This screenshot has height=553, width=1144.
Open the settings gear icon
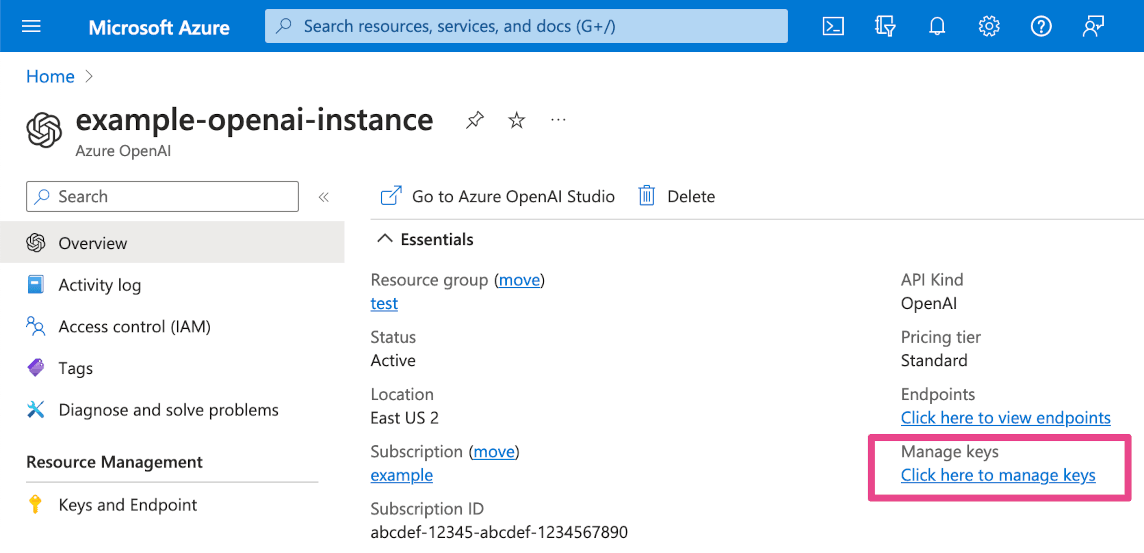point(989,27)
